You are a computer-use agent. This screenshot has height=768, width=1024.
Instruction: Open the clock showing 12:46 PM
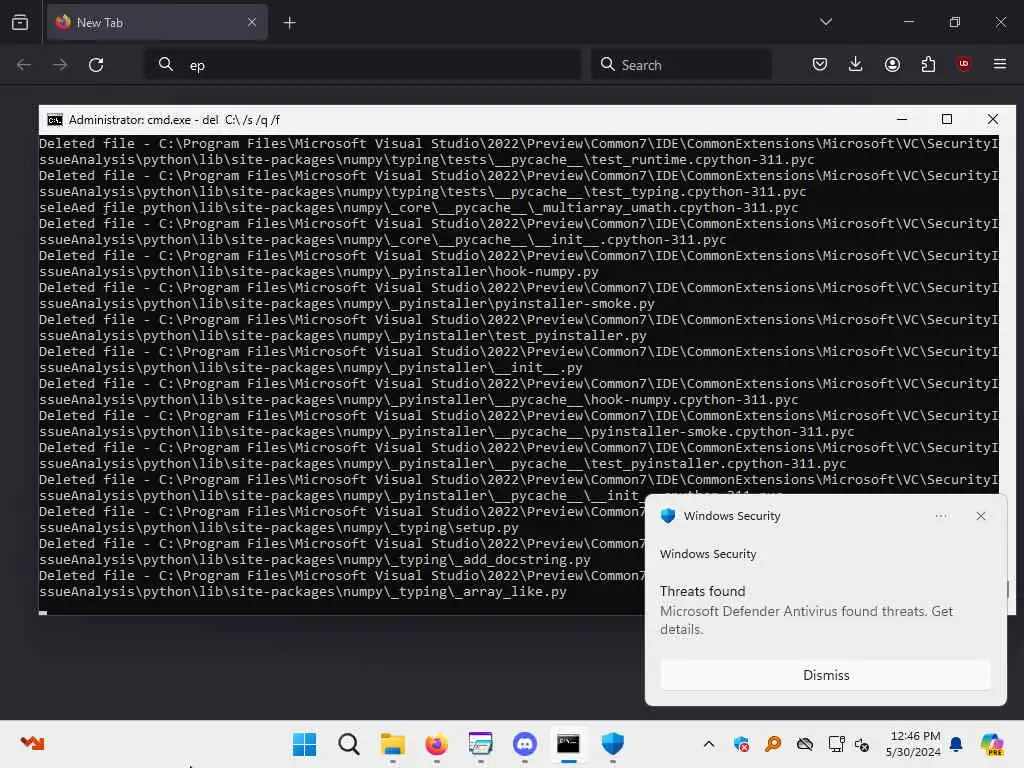tap(913, 744)
